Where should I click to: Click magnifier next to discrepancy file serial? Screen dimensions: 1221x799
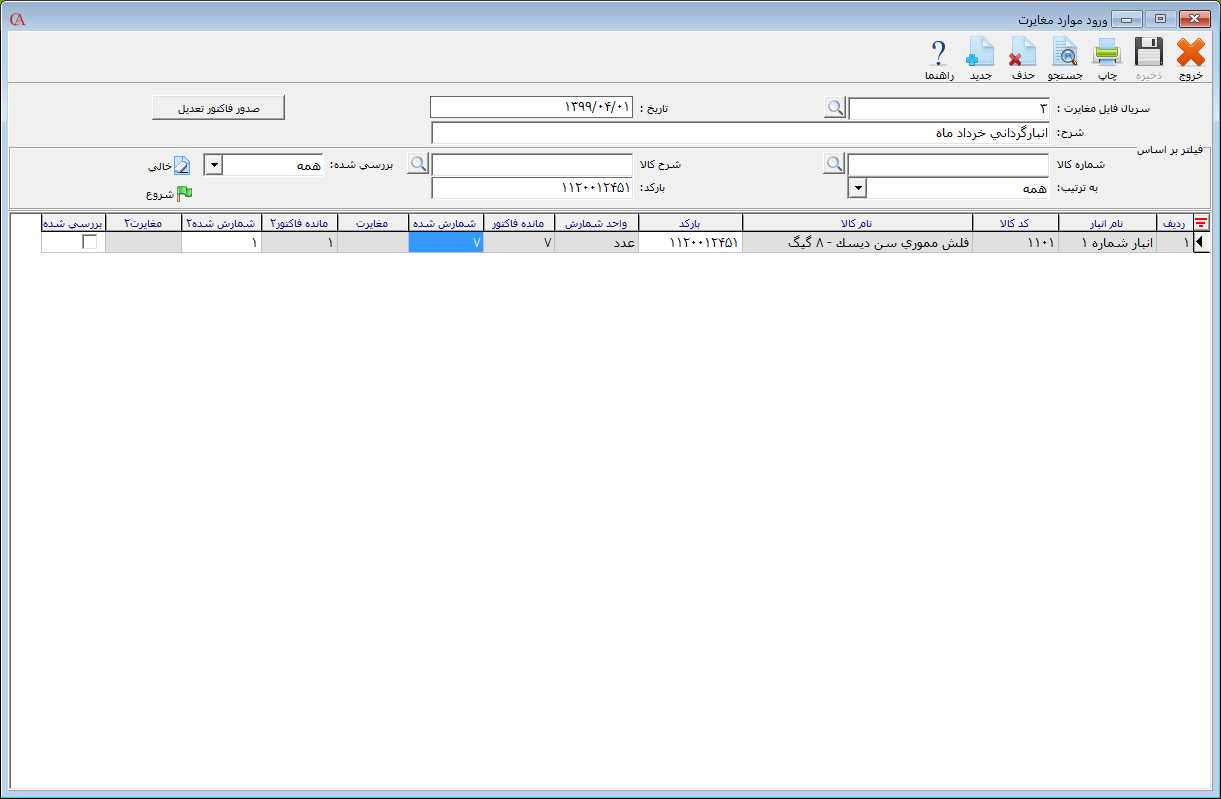coord(835,108)
